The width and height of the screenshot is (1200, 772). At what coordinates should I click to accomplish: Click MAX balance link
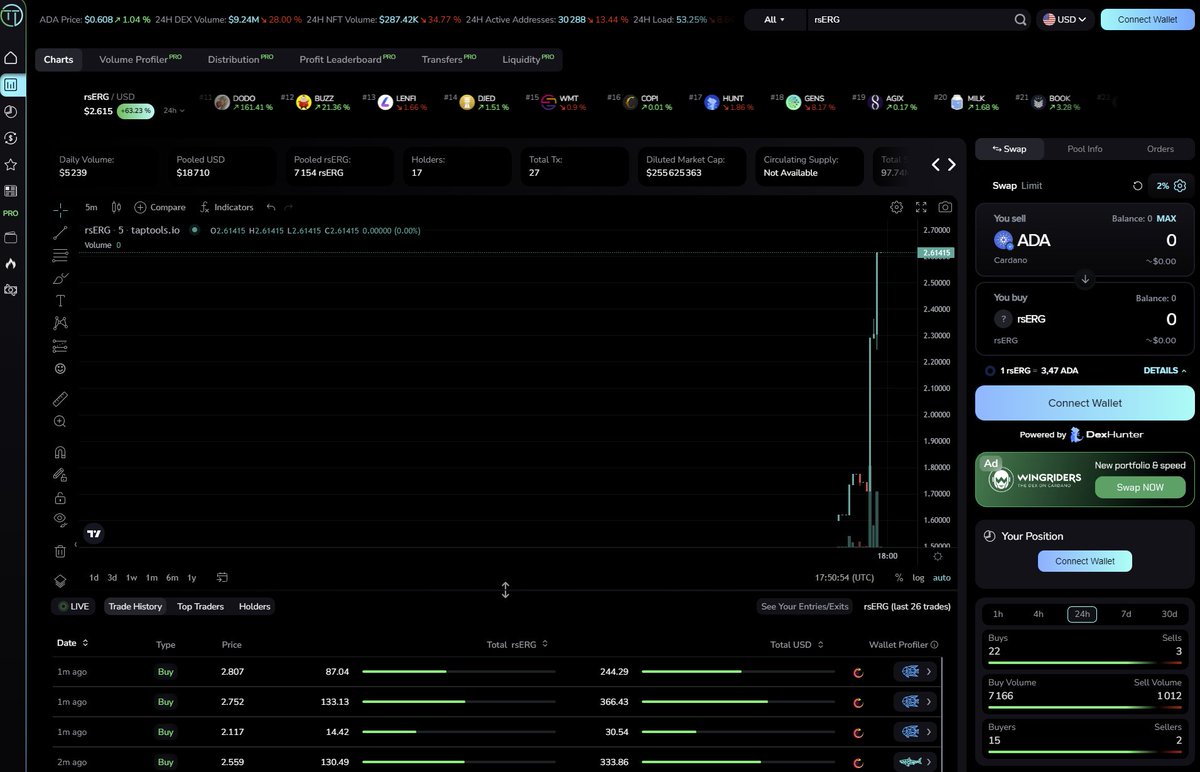point(1166,218)
